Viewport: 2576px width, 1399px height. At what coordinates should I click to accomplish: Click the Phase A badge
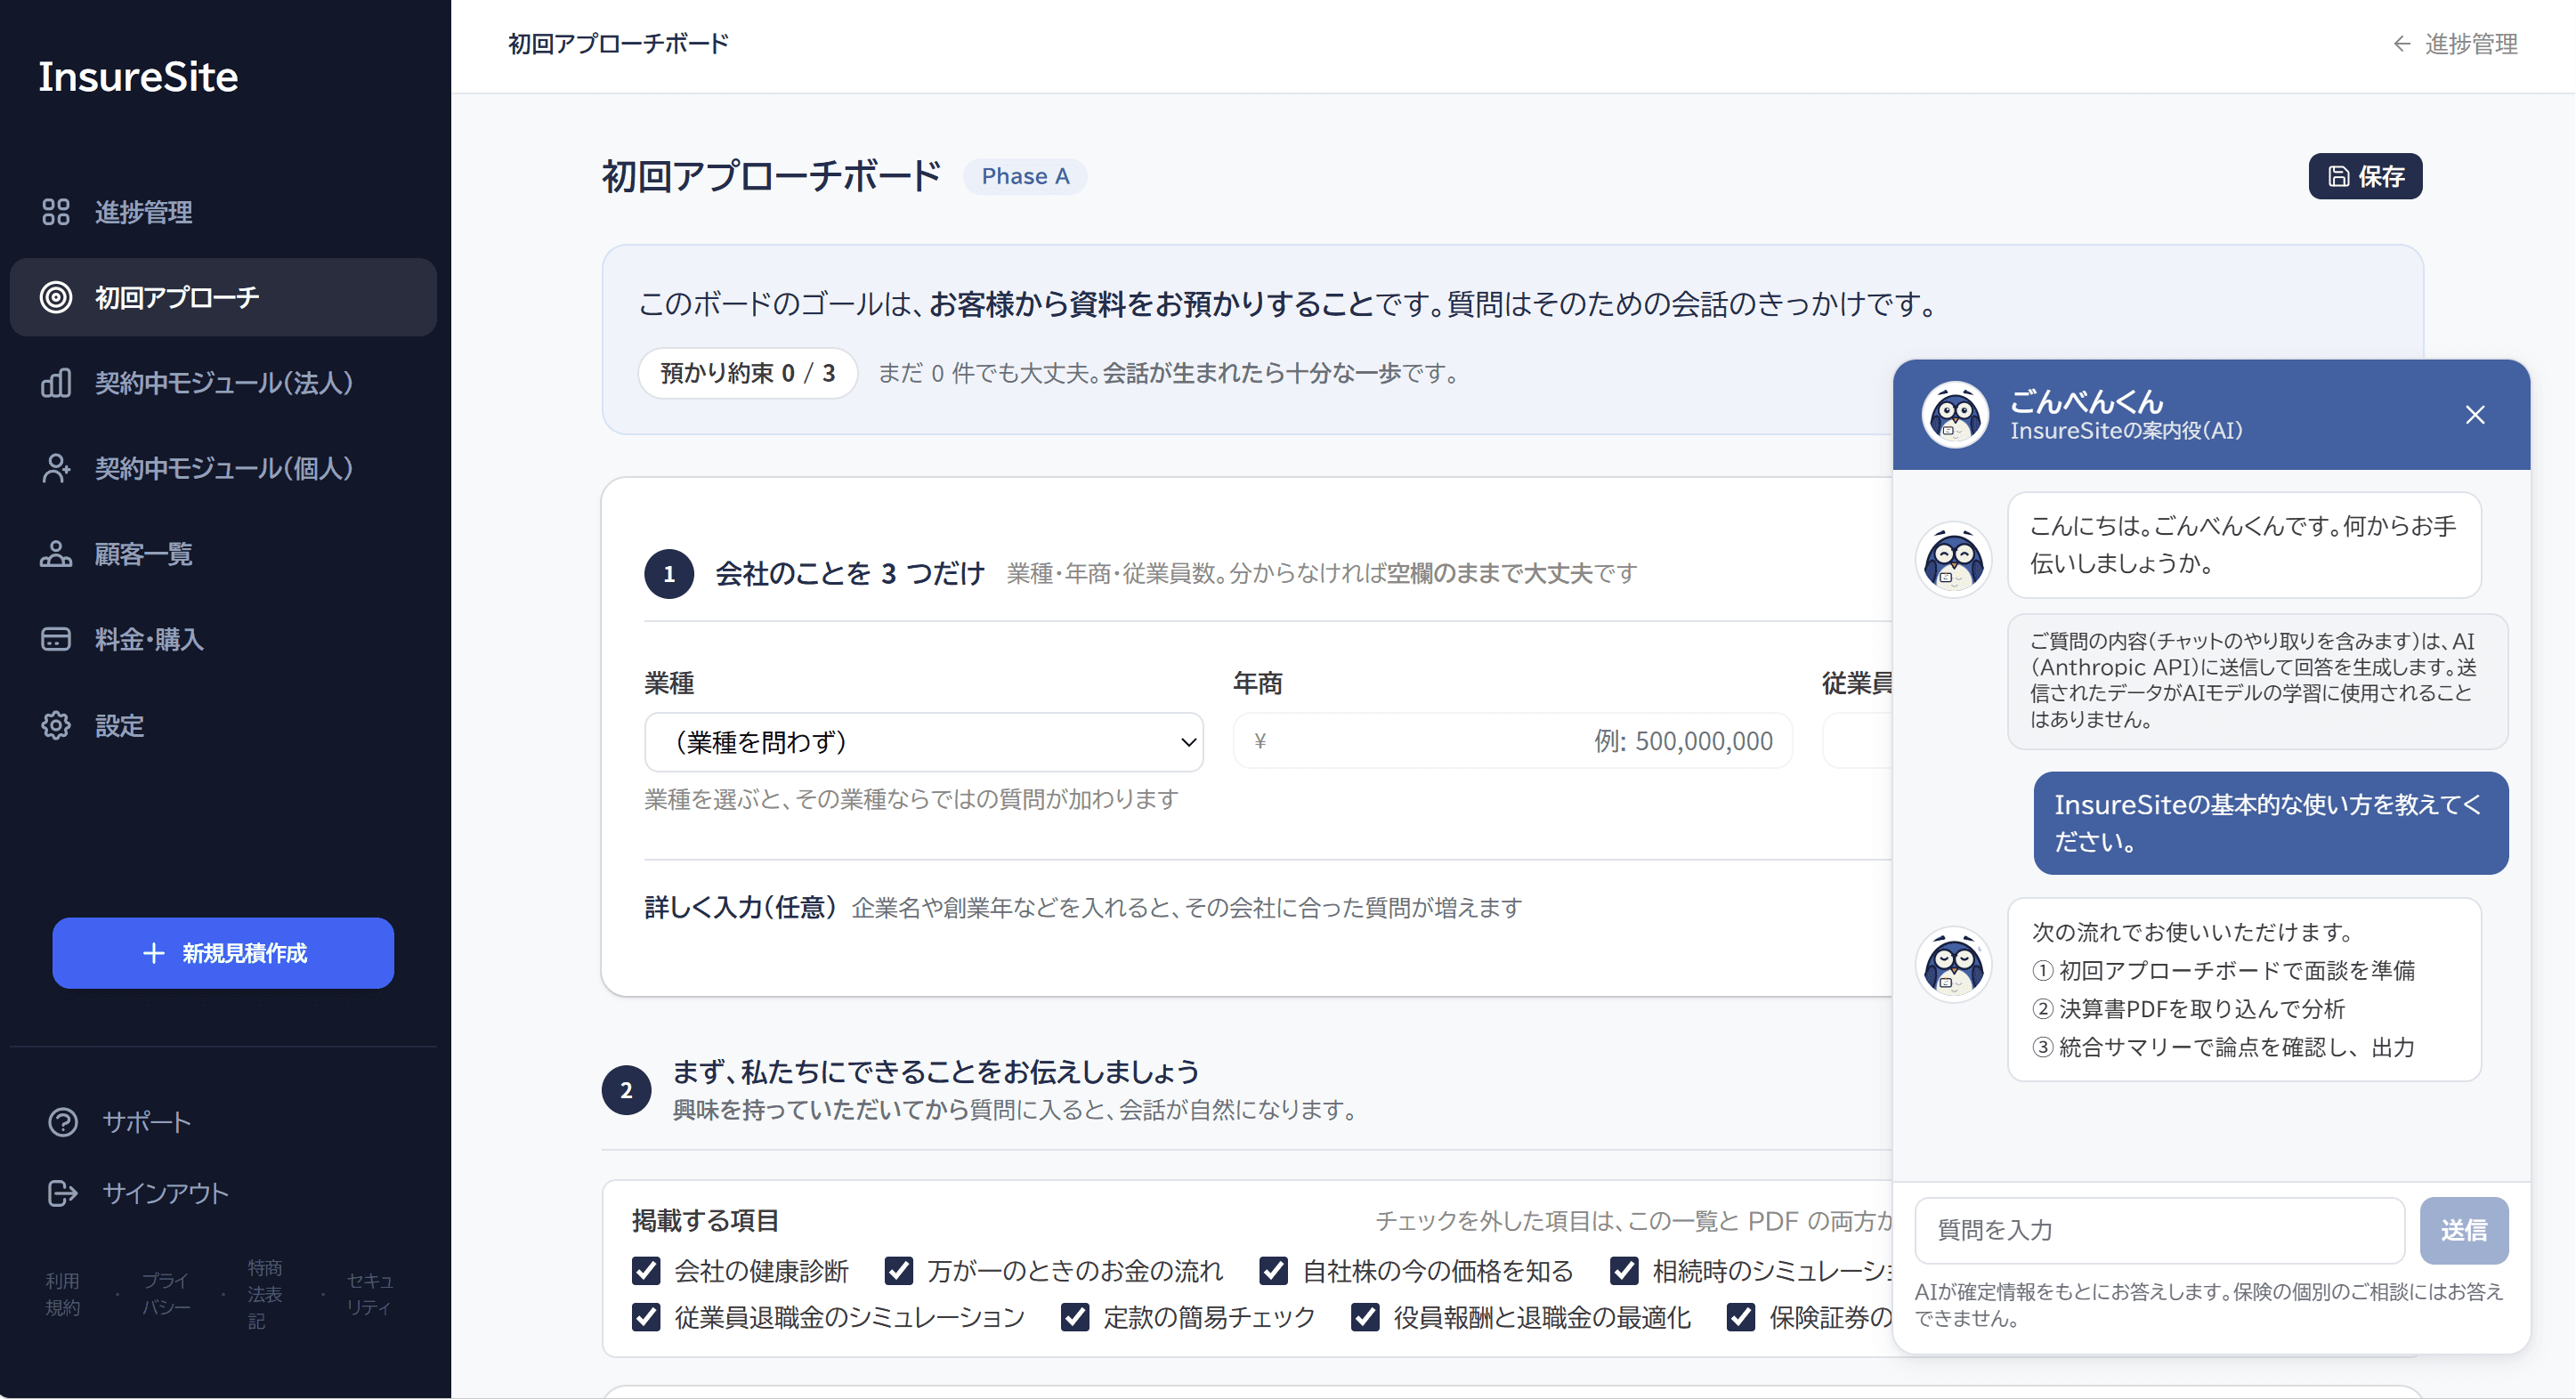(1025, 176)
